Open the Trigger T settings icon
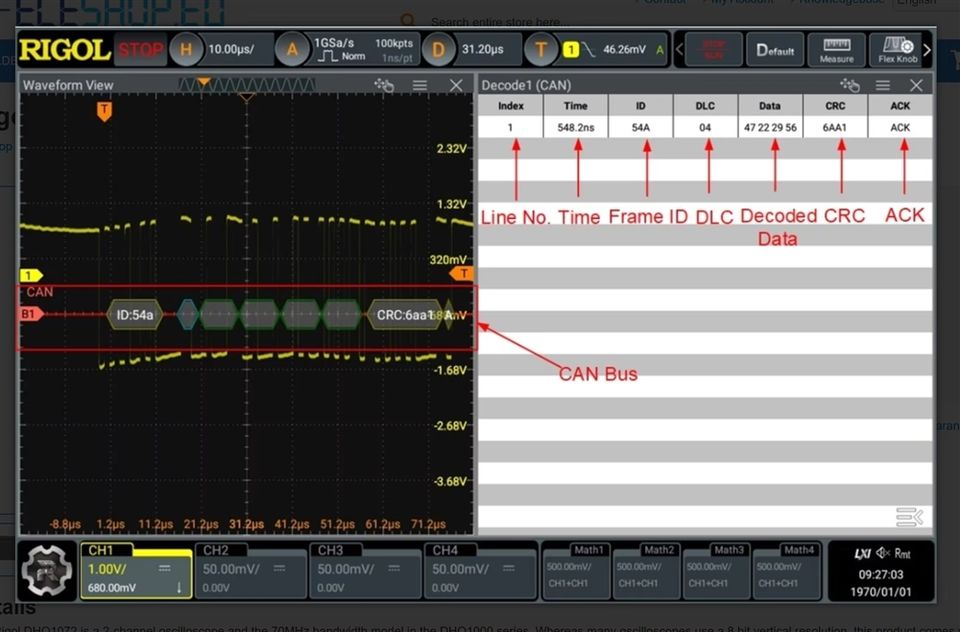The width and height of the screenshot is (960, 632). click(541, 50)
